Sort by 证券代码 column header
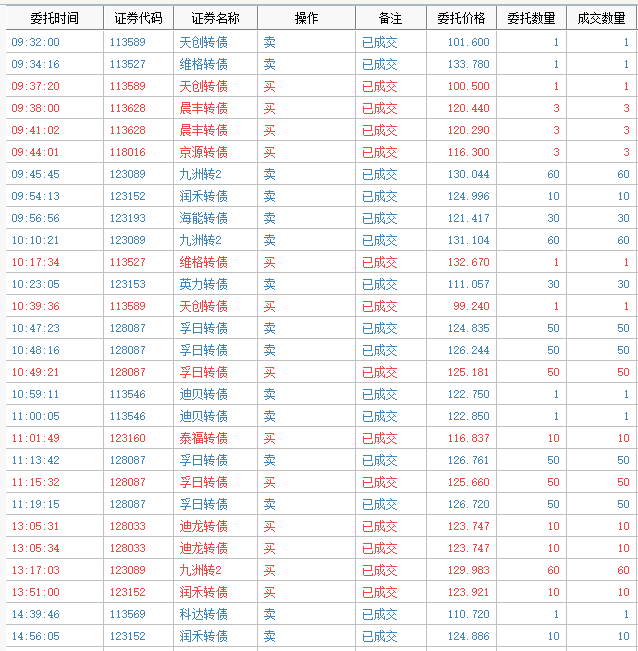The height and width of the screenshot is (651, 638). 138,18
